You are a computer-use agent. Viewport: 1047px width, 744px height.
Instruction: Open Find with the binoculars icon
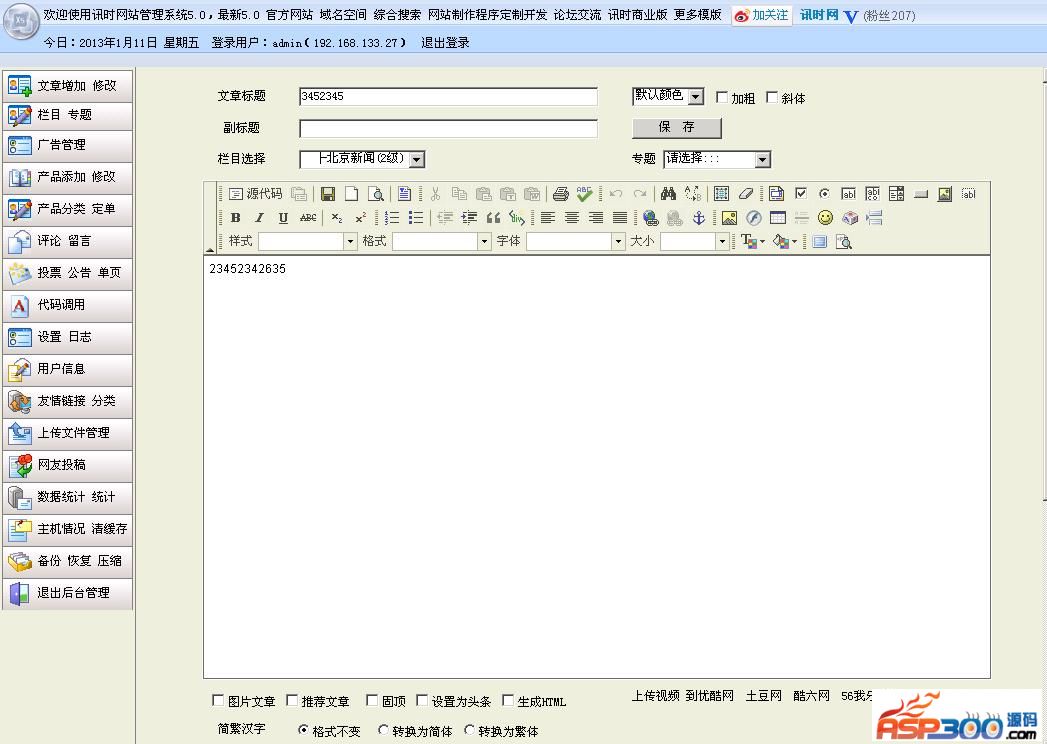[x=668, y=194]
